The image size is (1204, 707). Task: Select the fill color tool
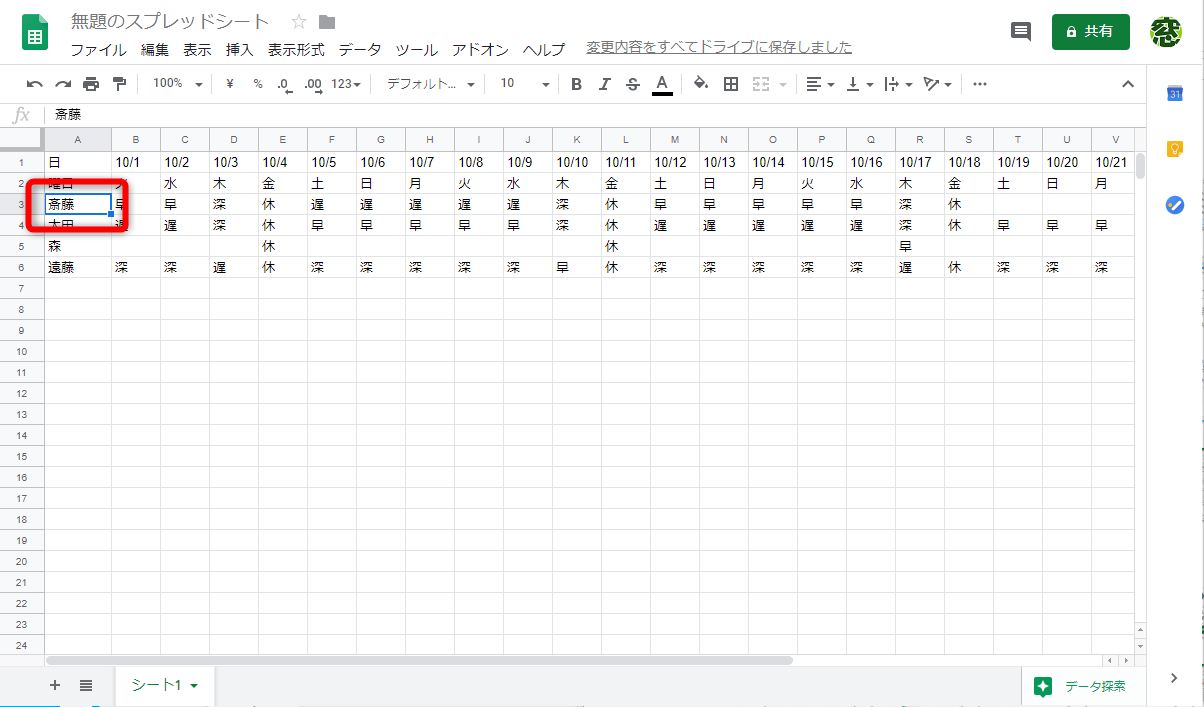(x=701, y=84)
